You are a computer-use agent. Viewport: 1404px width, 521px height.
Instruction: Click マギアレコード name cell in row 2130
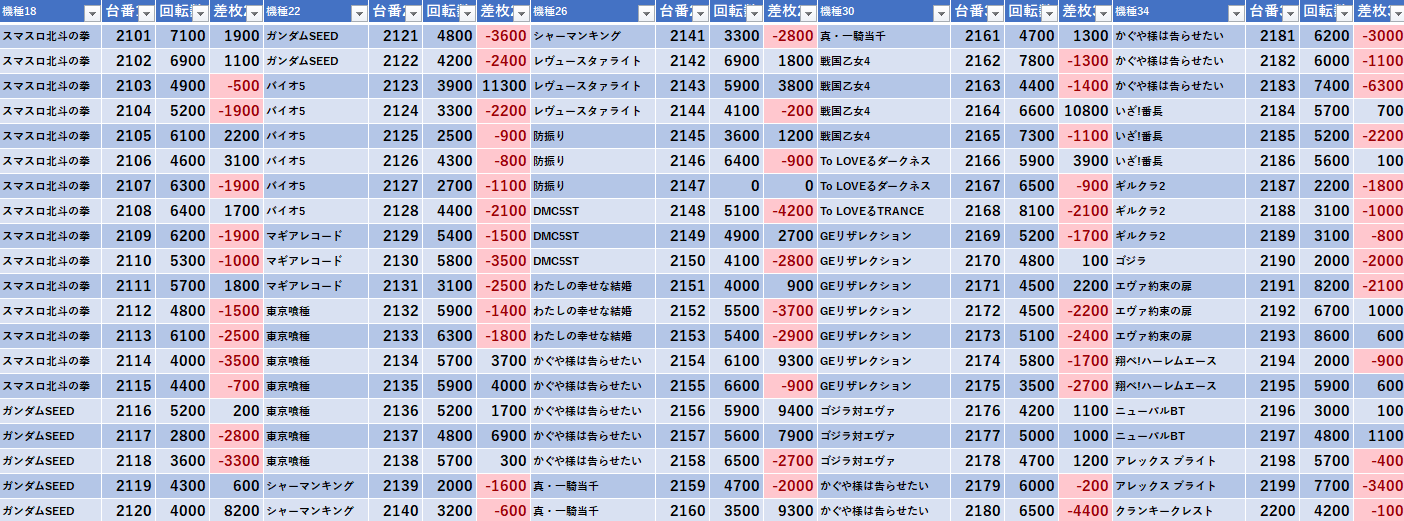(x=315, y=261)
